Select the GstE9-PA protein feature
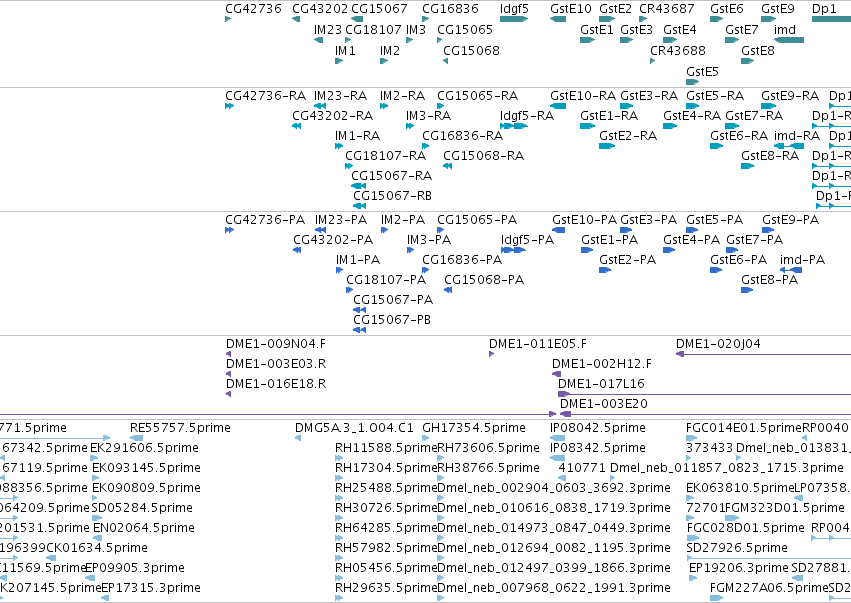This screenshot has height=603, width=851. pos(768,230)
